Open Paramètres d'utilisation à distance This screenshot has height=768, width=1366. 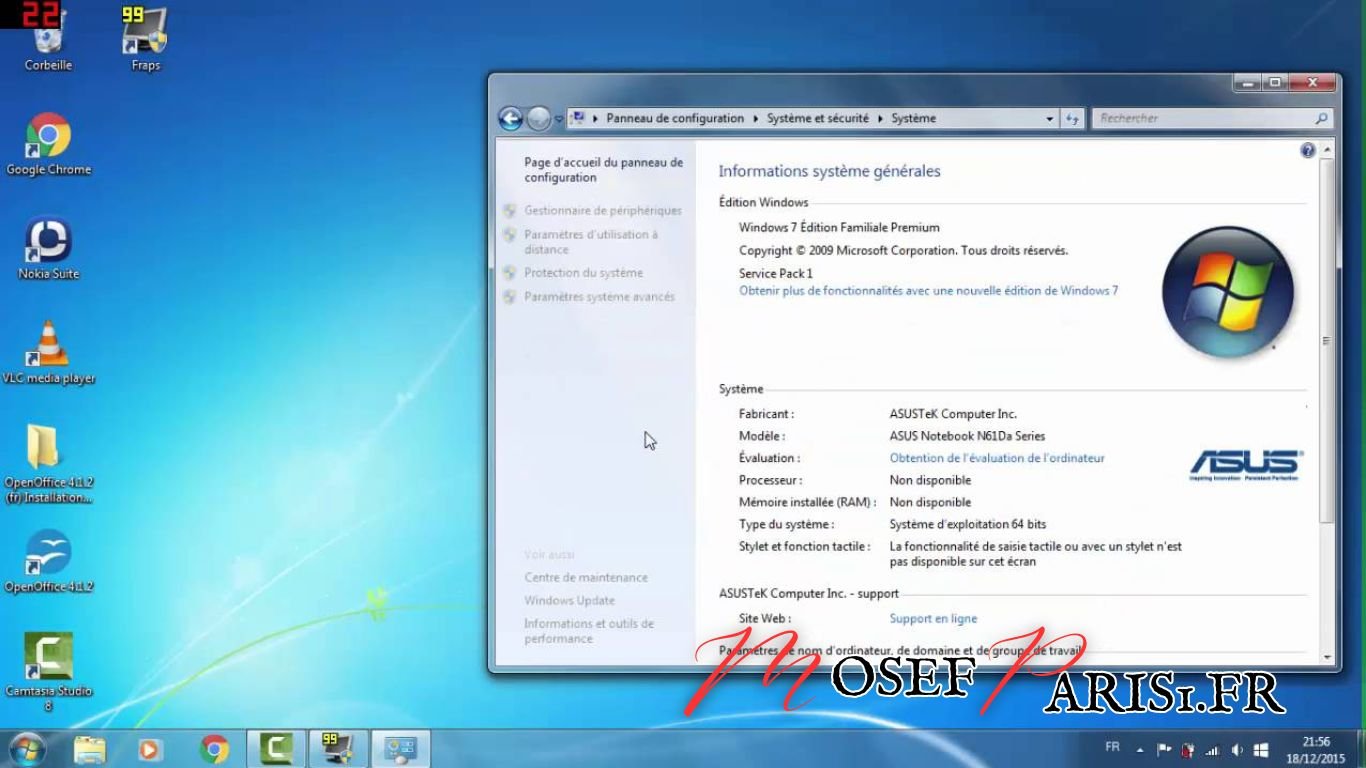(591, 242)
